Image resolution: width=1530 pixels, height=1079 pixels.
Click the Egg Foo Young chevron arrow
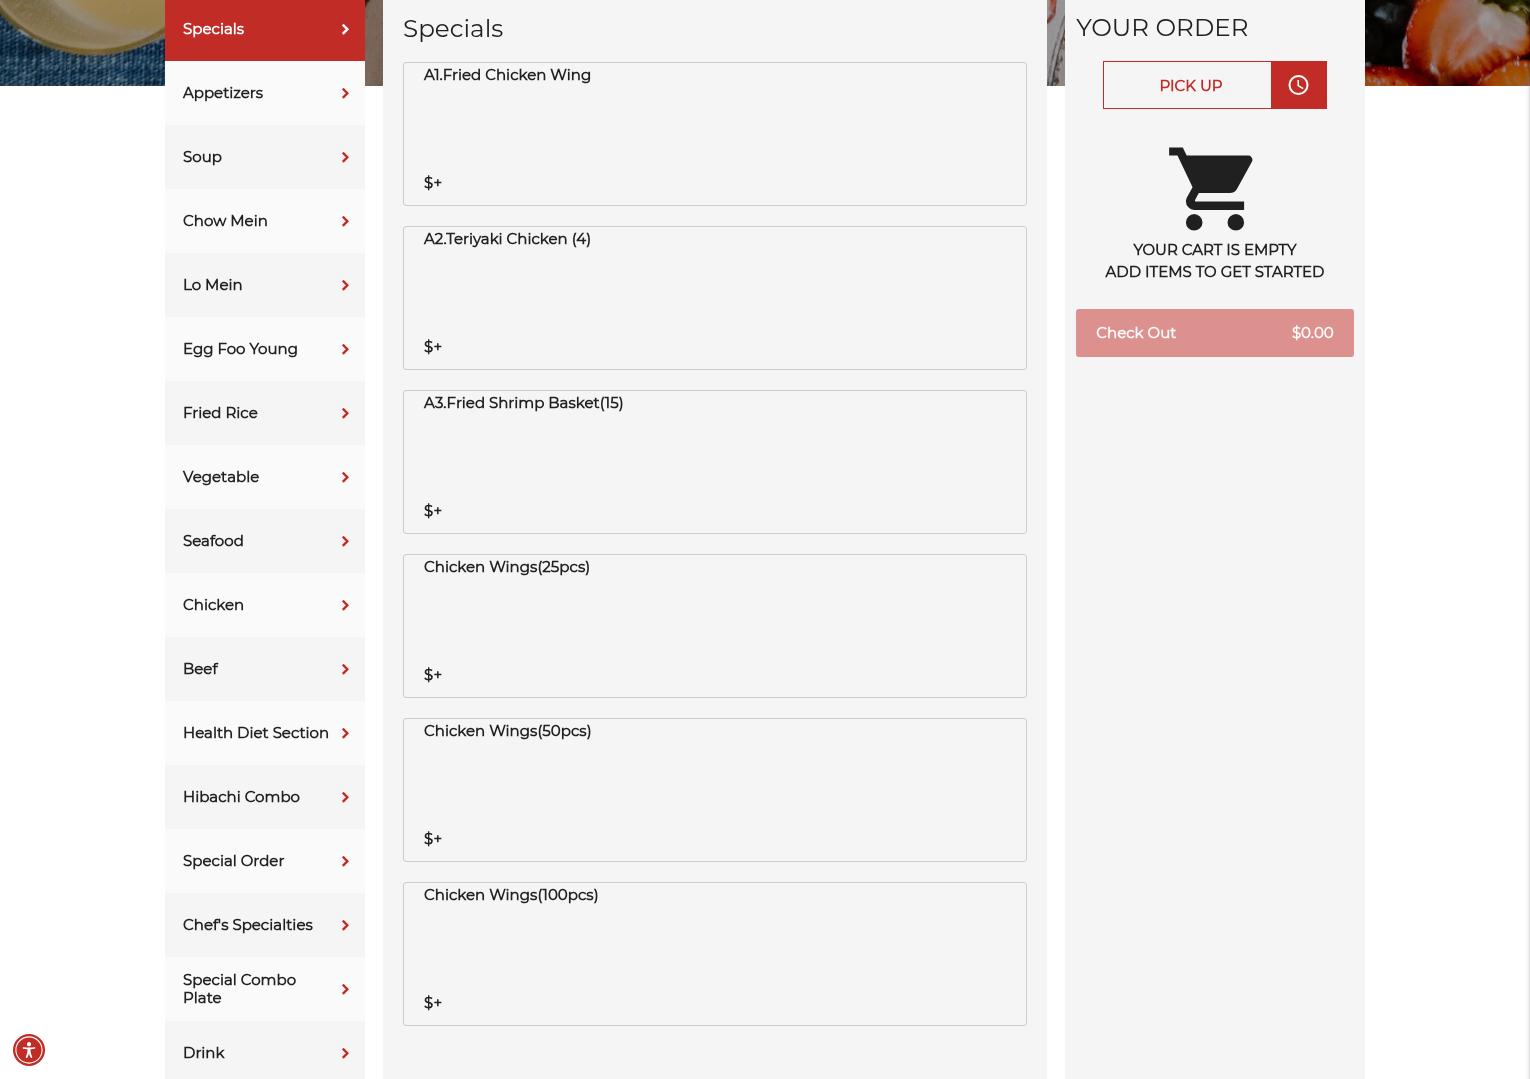pos(345,349)
